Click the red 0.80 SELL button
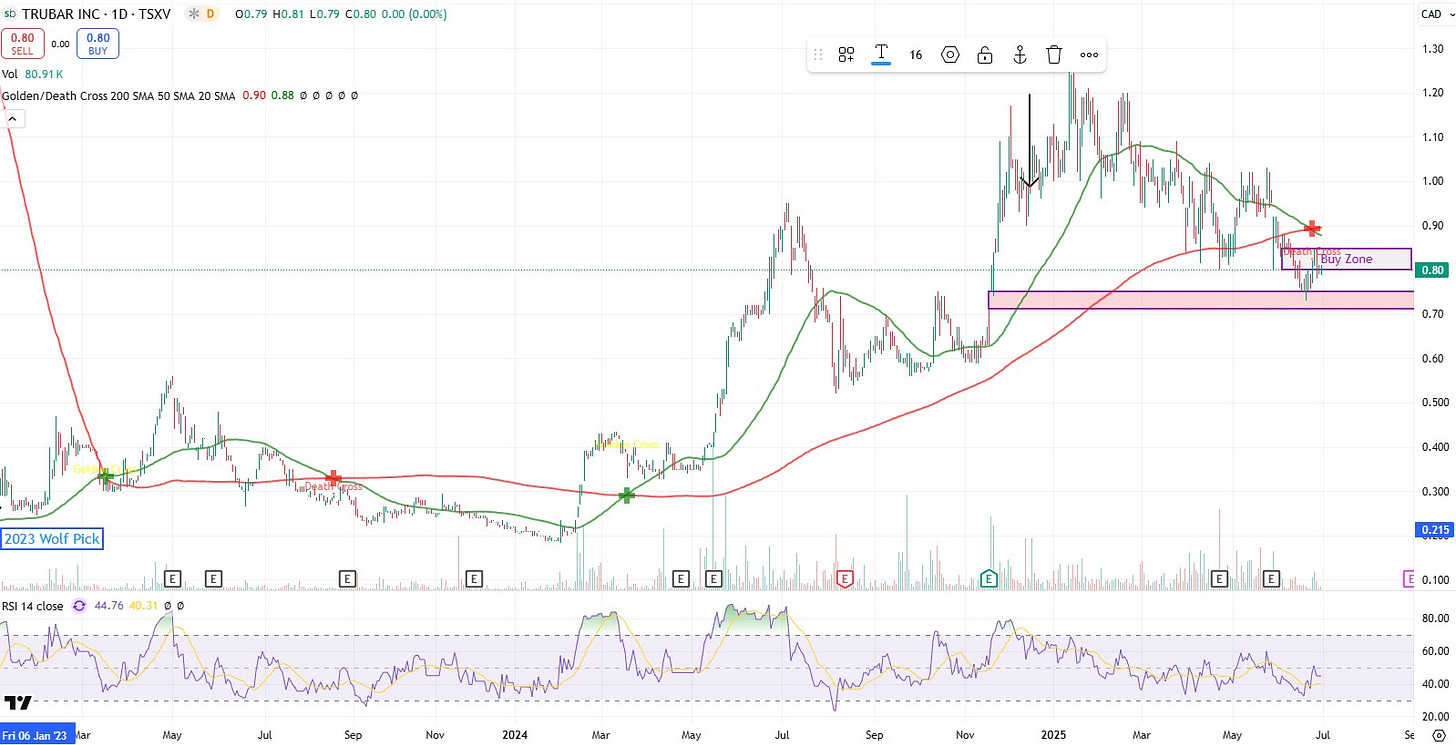 pos(20,44)
